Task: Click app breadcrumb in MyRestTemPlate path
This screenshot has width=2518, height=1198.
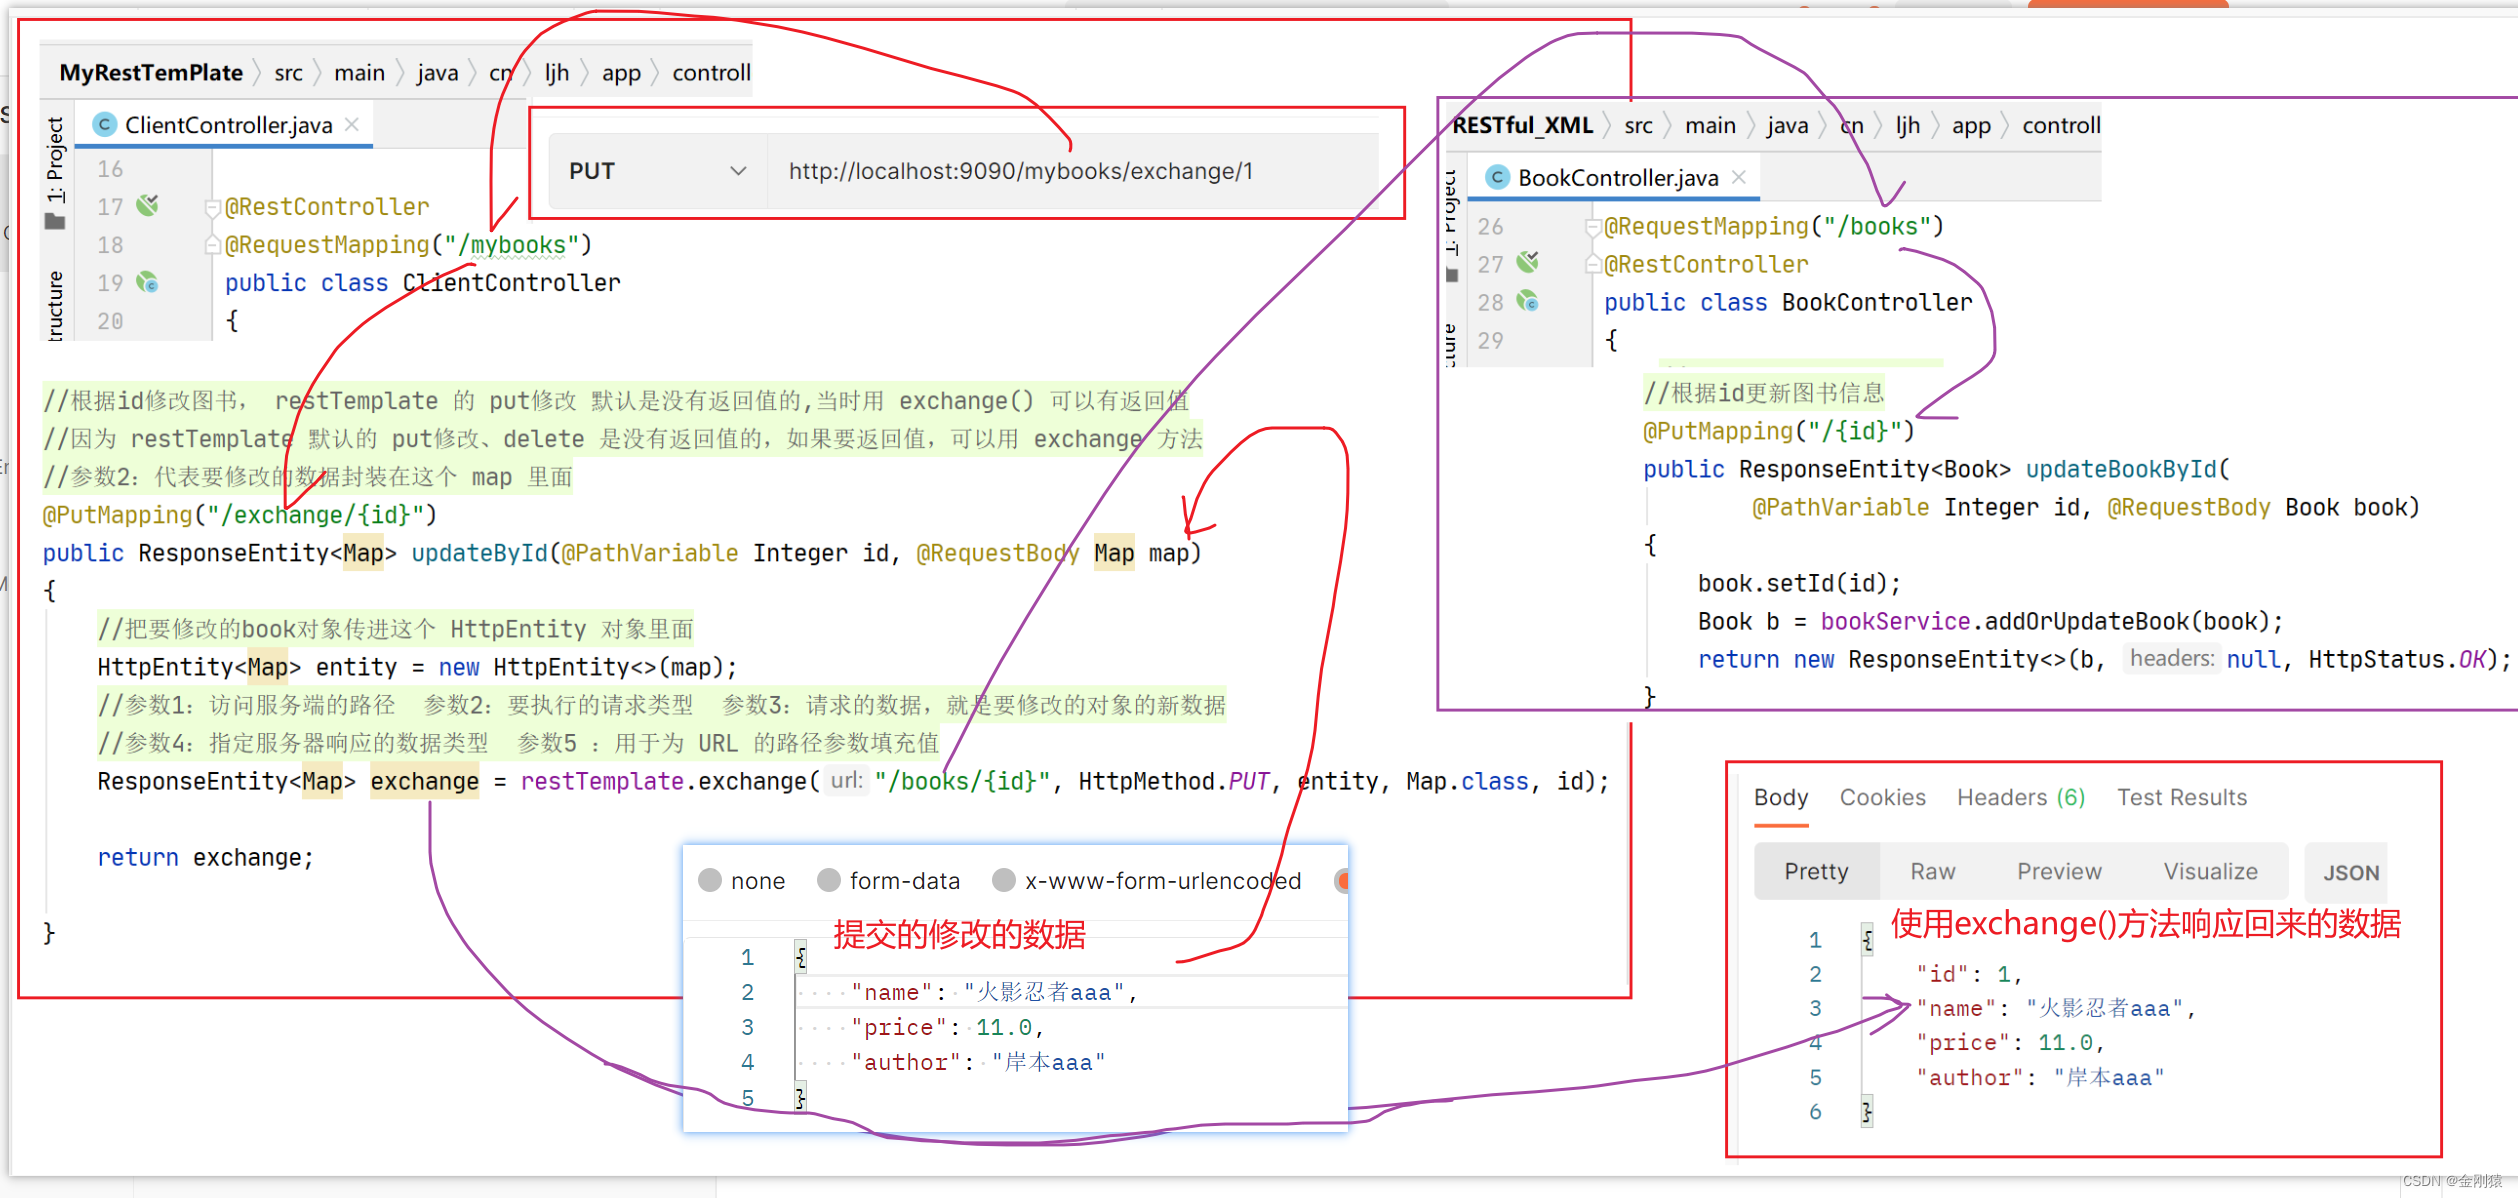Action: (621, 73)
